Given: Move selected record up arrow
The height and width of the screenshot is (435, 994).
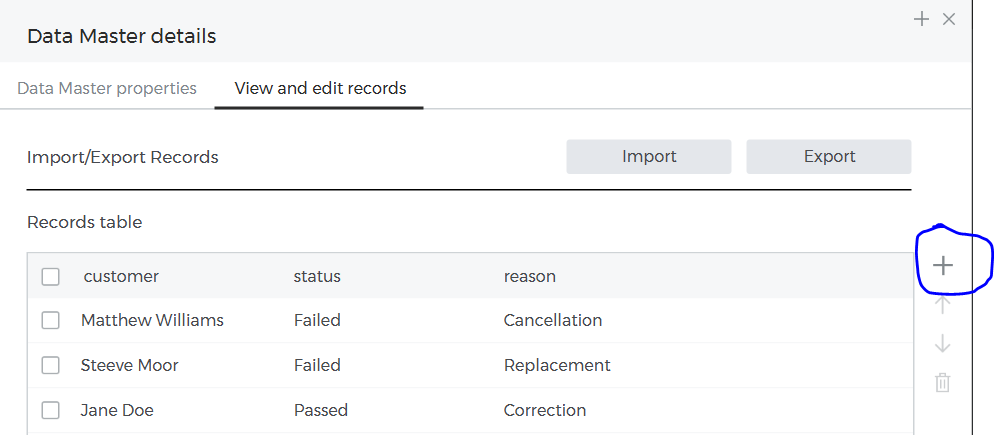Looking at the screenshot, I should [x=942, y=305].
